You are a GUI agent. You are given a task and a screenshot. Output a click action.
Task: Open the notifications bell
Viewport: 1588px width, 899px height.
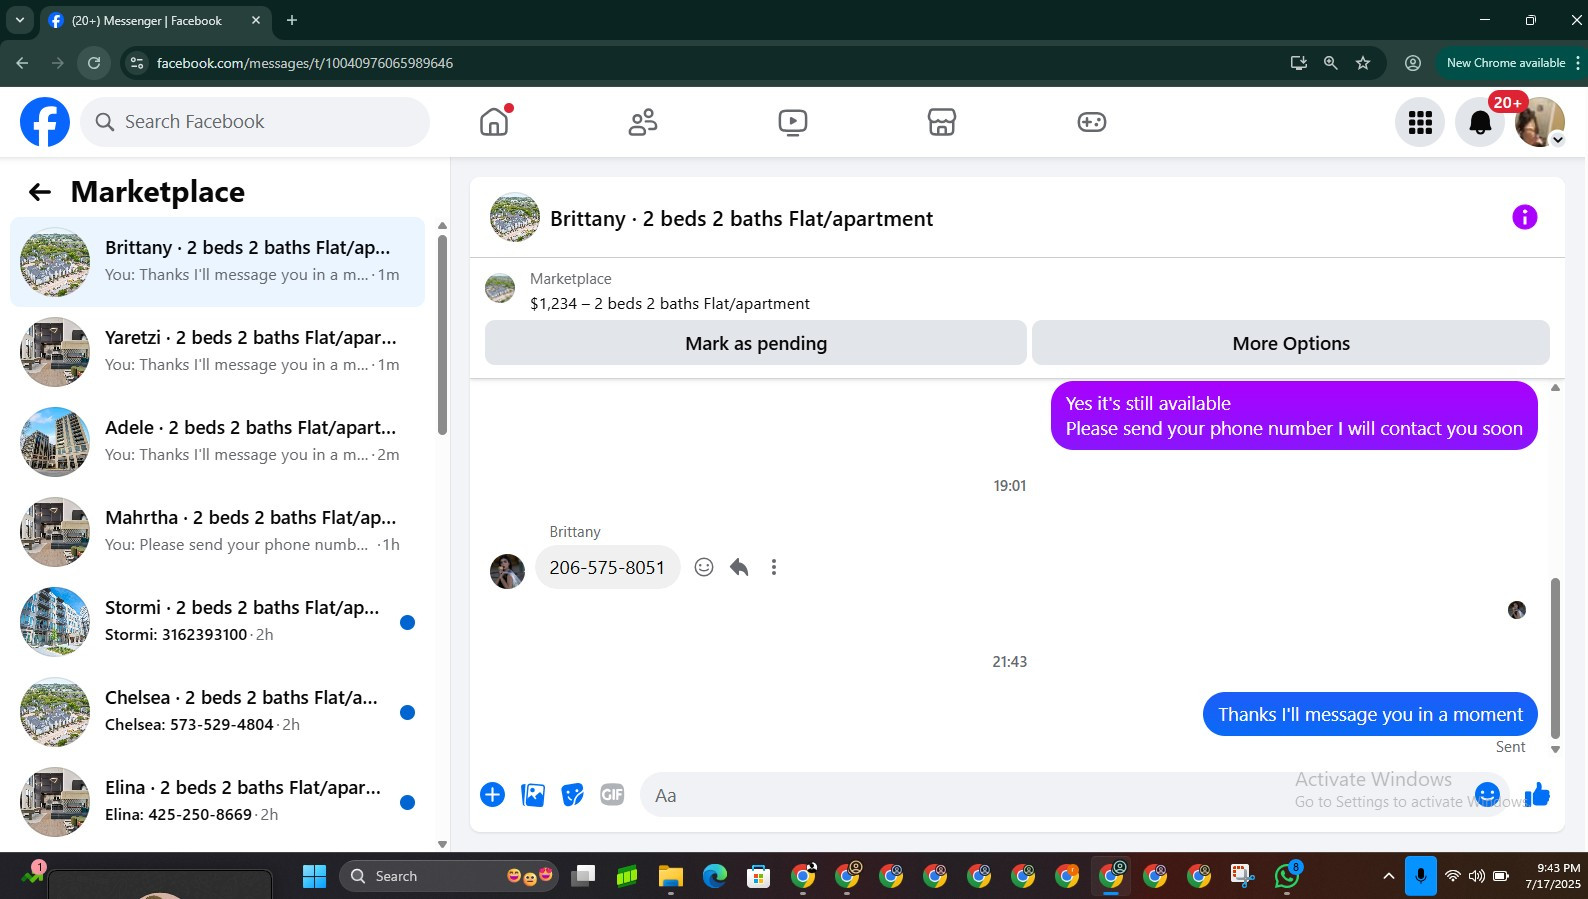(x=1480, y=122)
